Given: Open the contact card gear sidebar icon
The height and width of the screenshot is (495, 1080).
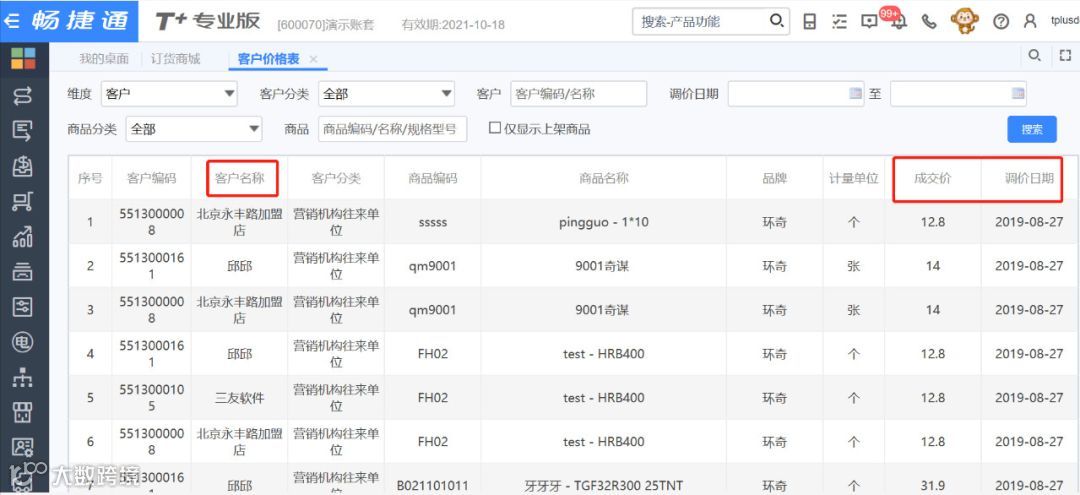Looking at the screenshot, I should click(23, 447).
